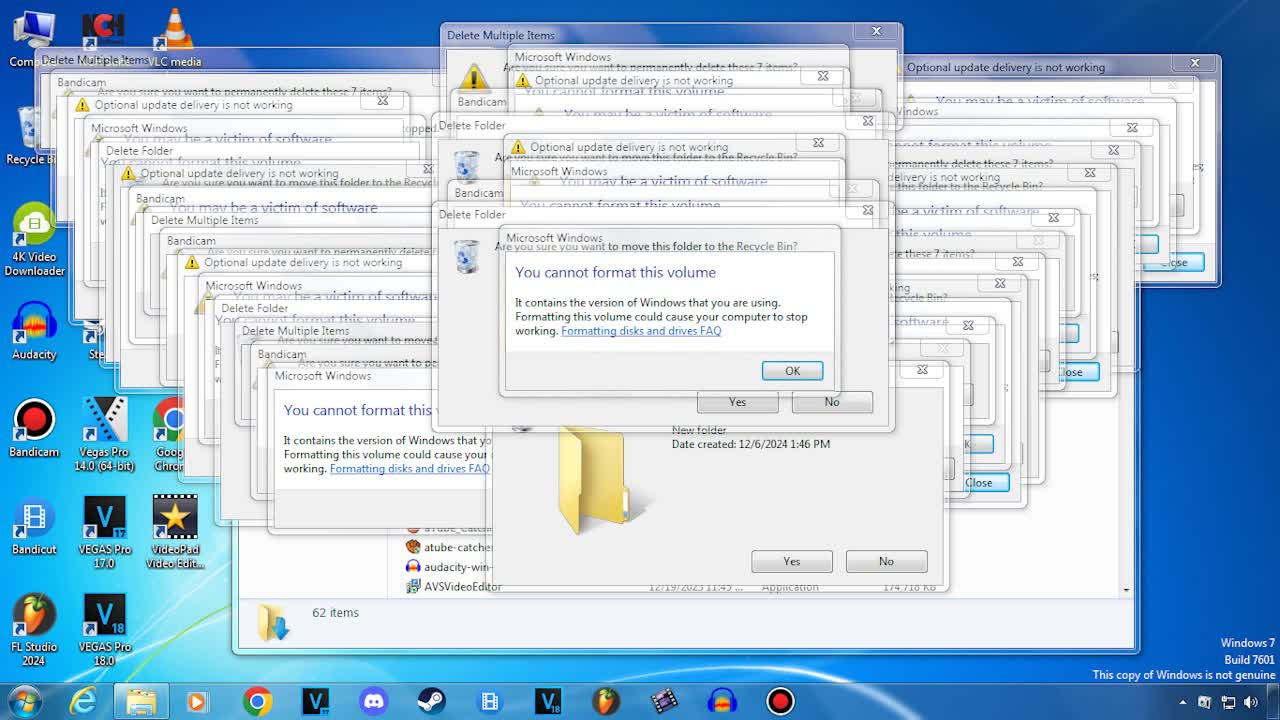
Task: Open File Explorer taskbar button
Action: click(x=141, y=702)
